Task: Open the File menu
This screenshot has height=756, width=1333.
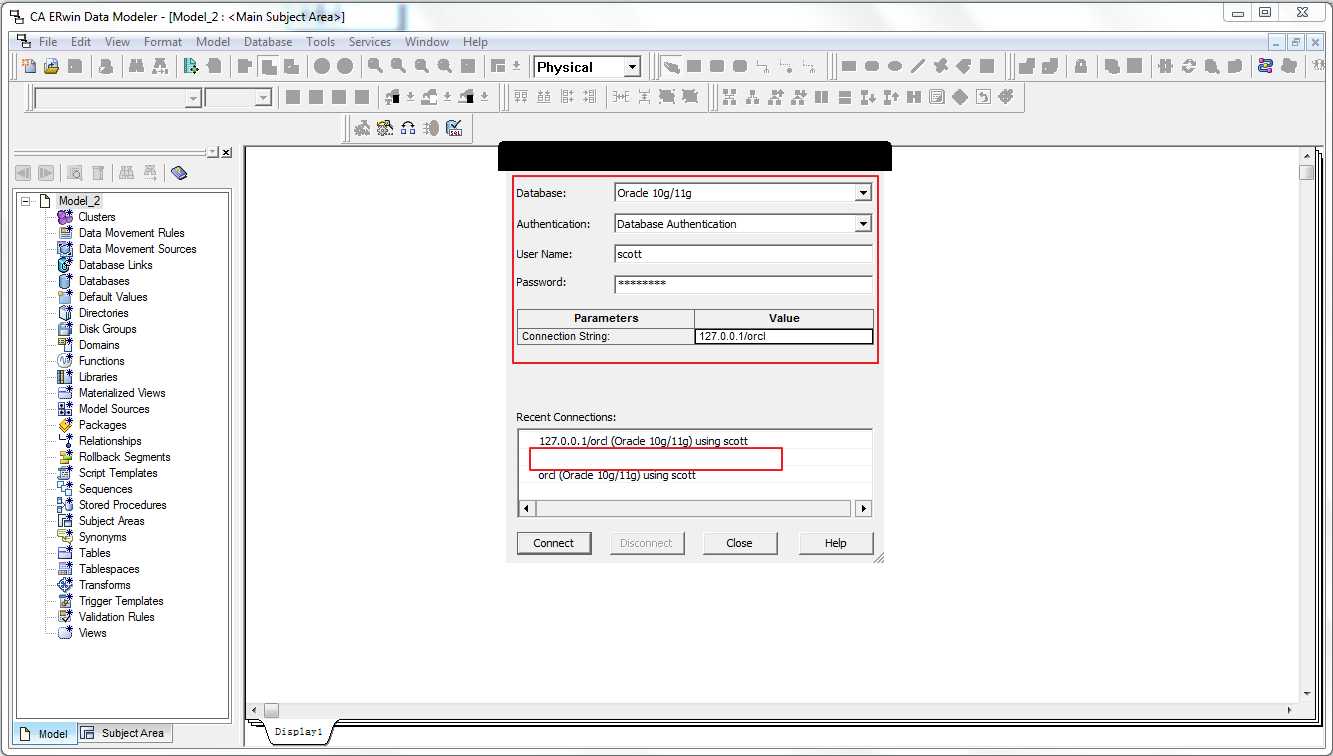Action: coord(48,42)
